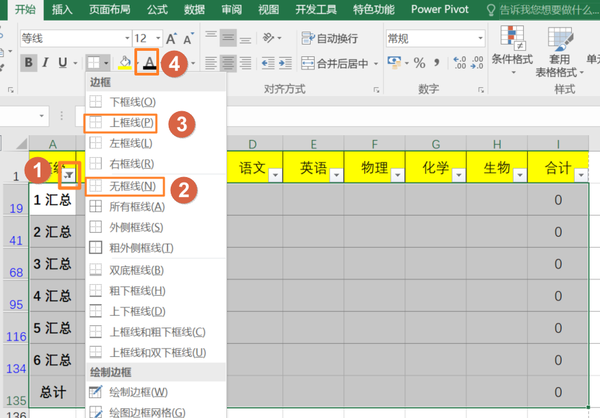
Task: Open filter dropdown on 英语 header
Action: [x=335, y=173]
